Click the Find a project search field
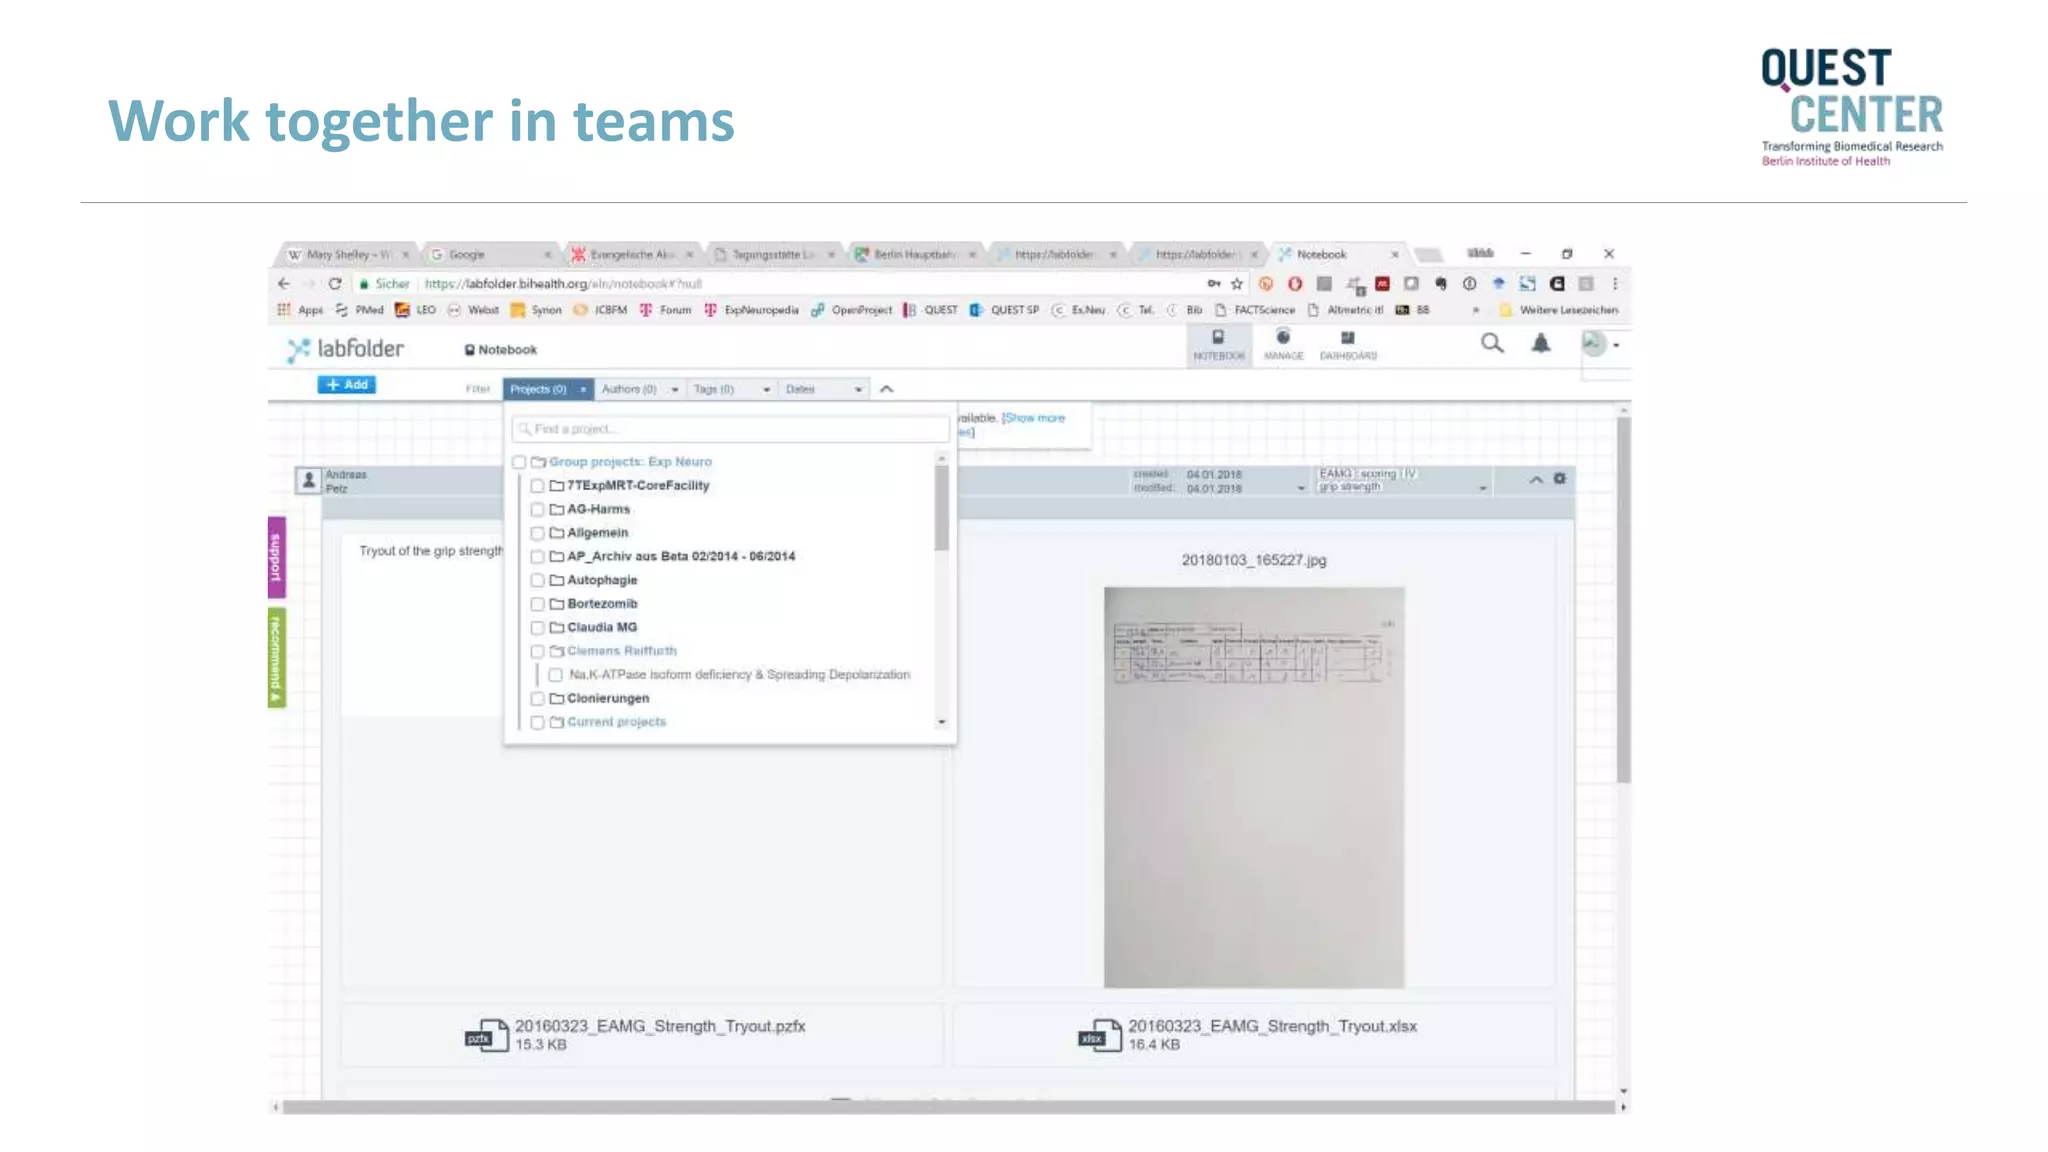 pos(730,429)
